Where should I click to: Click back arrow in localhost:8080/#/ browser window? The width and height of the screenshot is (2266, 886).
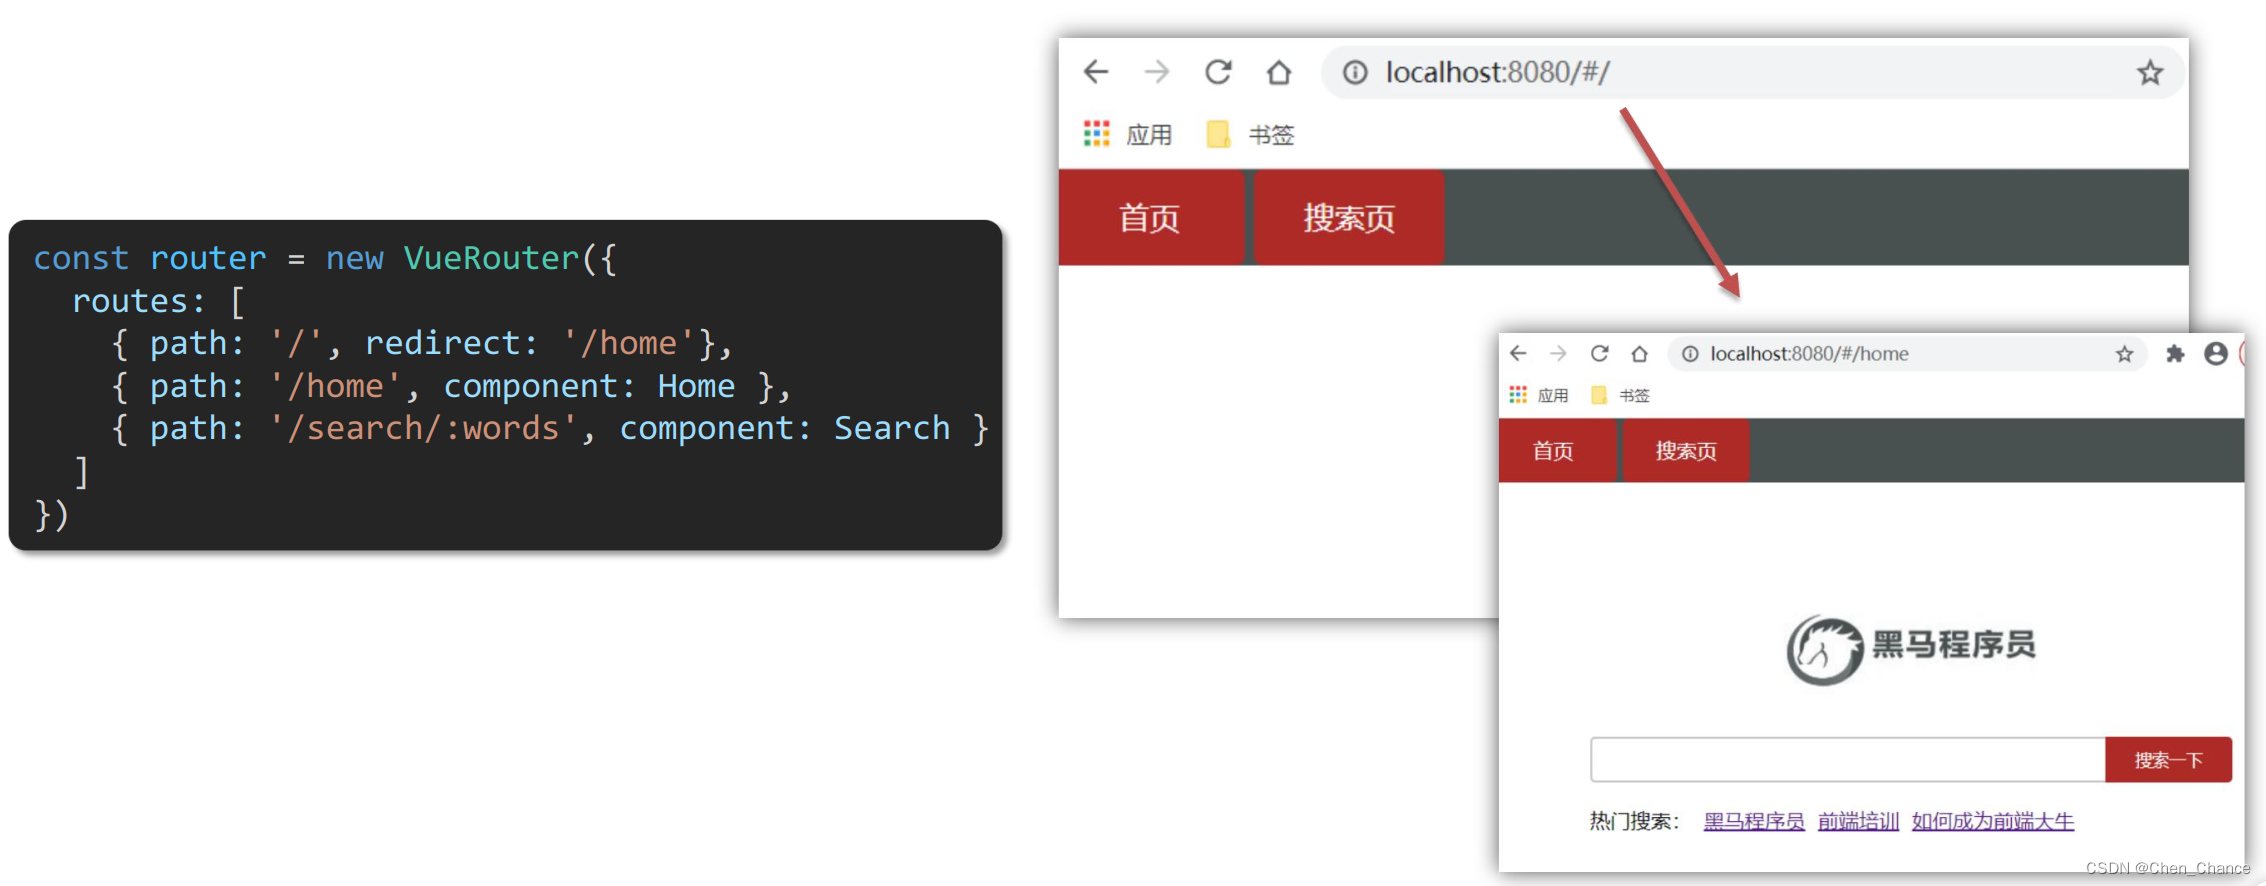[x=1096, y=72]
